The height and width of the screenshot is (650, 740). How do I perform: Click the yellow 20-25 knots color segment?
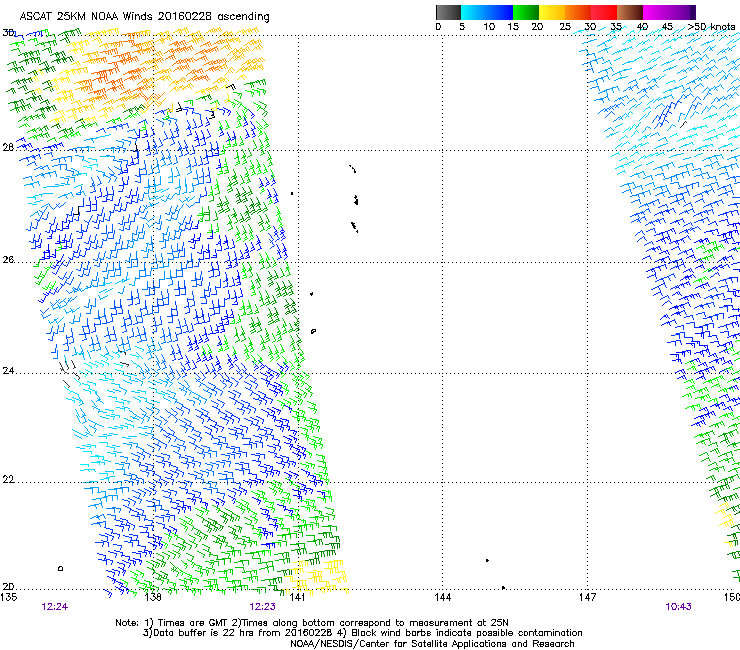point(552,12)
